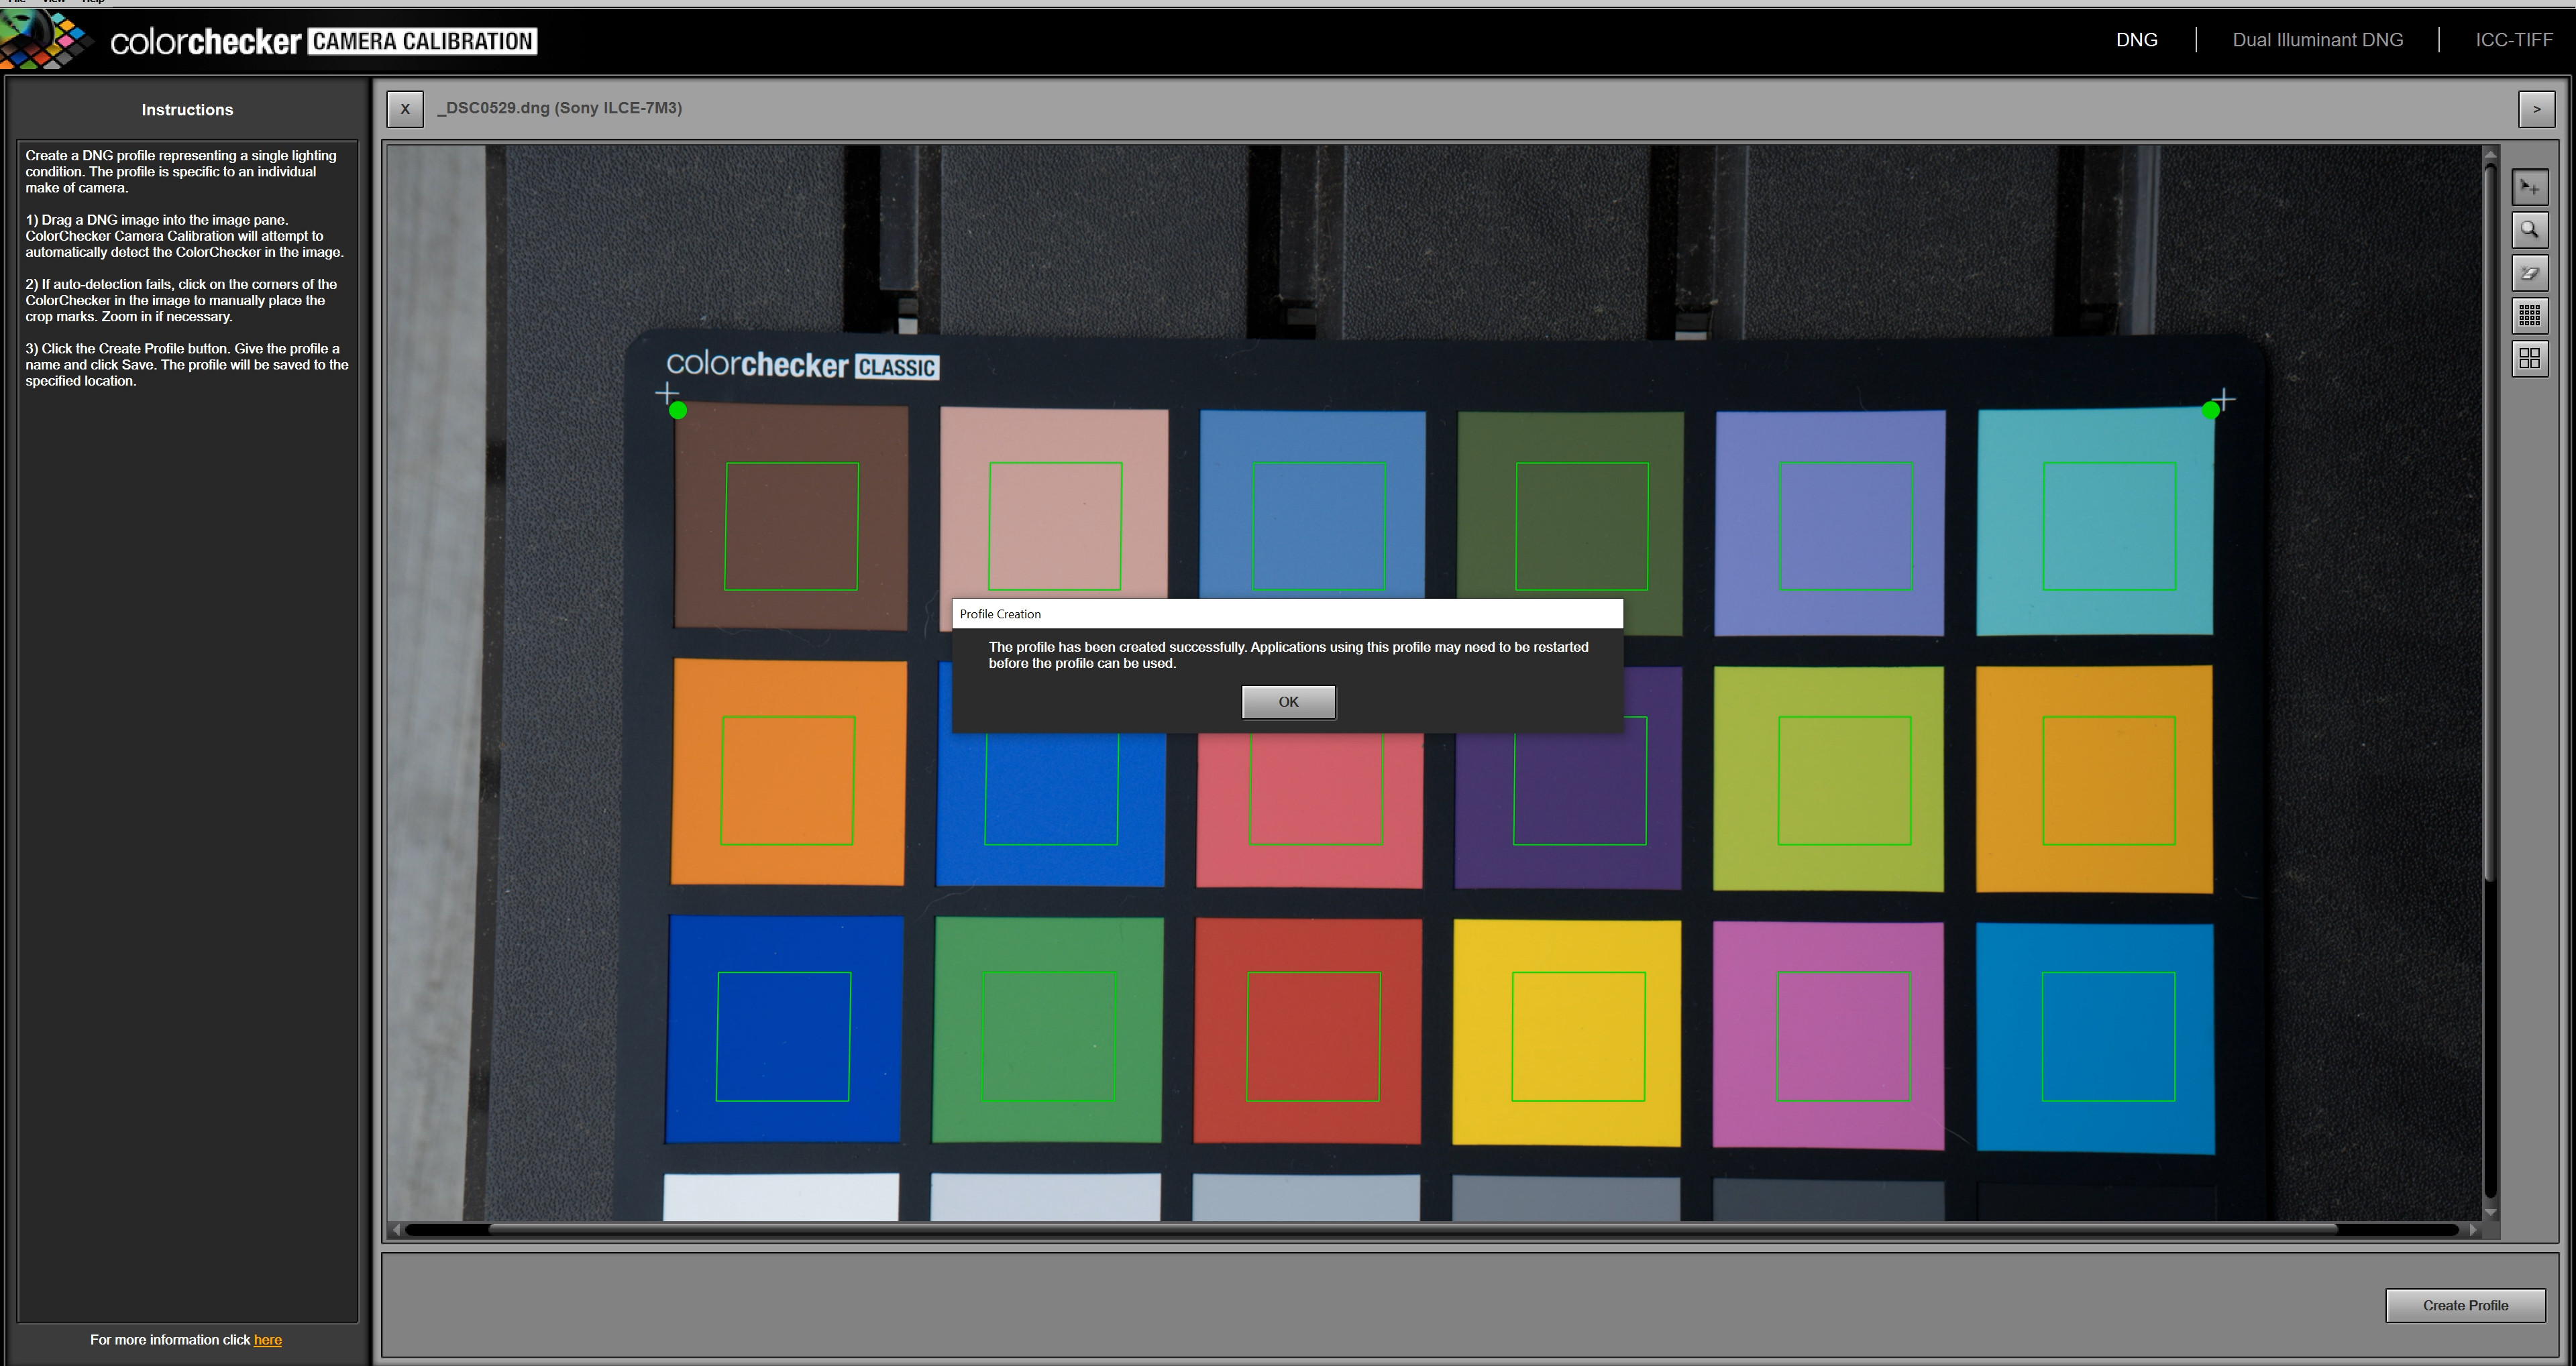Click the four-square layout view icon
The width and height of the screenshot is (2576, 1366).
(2529, 358)
